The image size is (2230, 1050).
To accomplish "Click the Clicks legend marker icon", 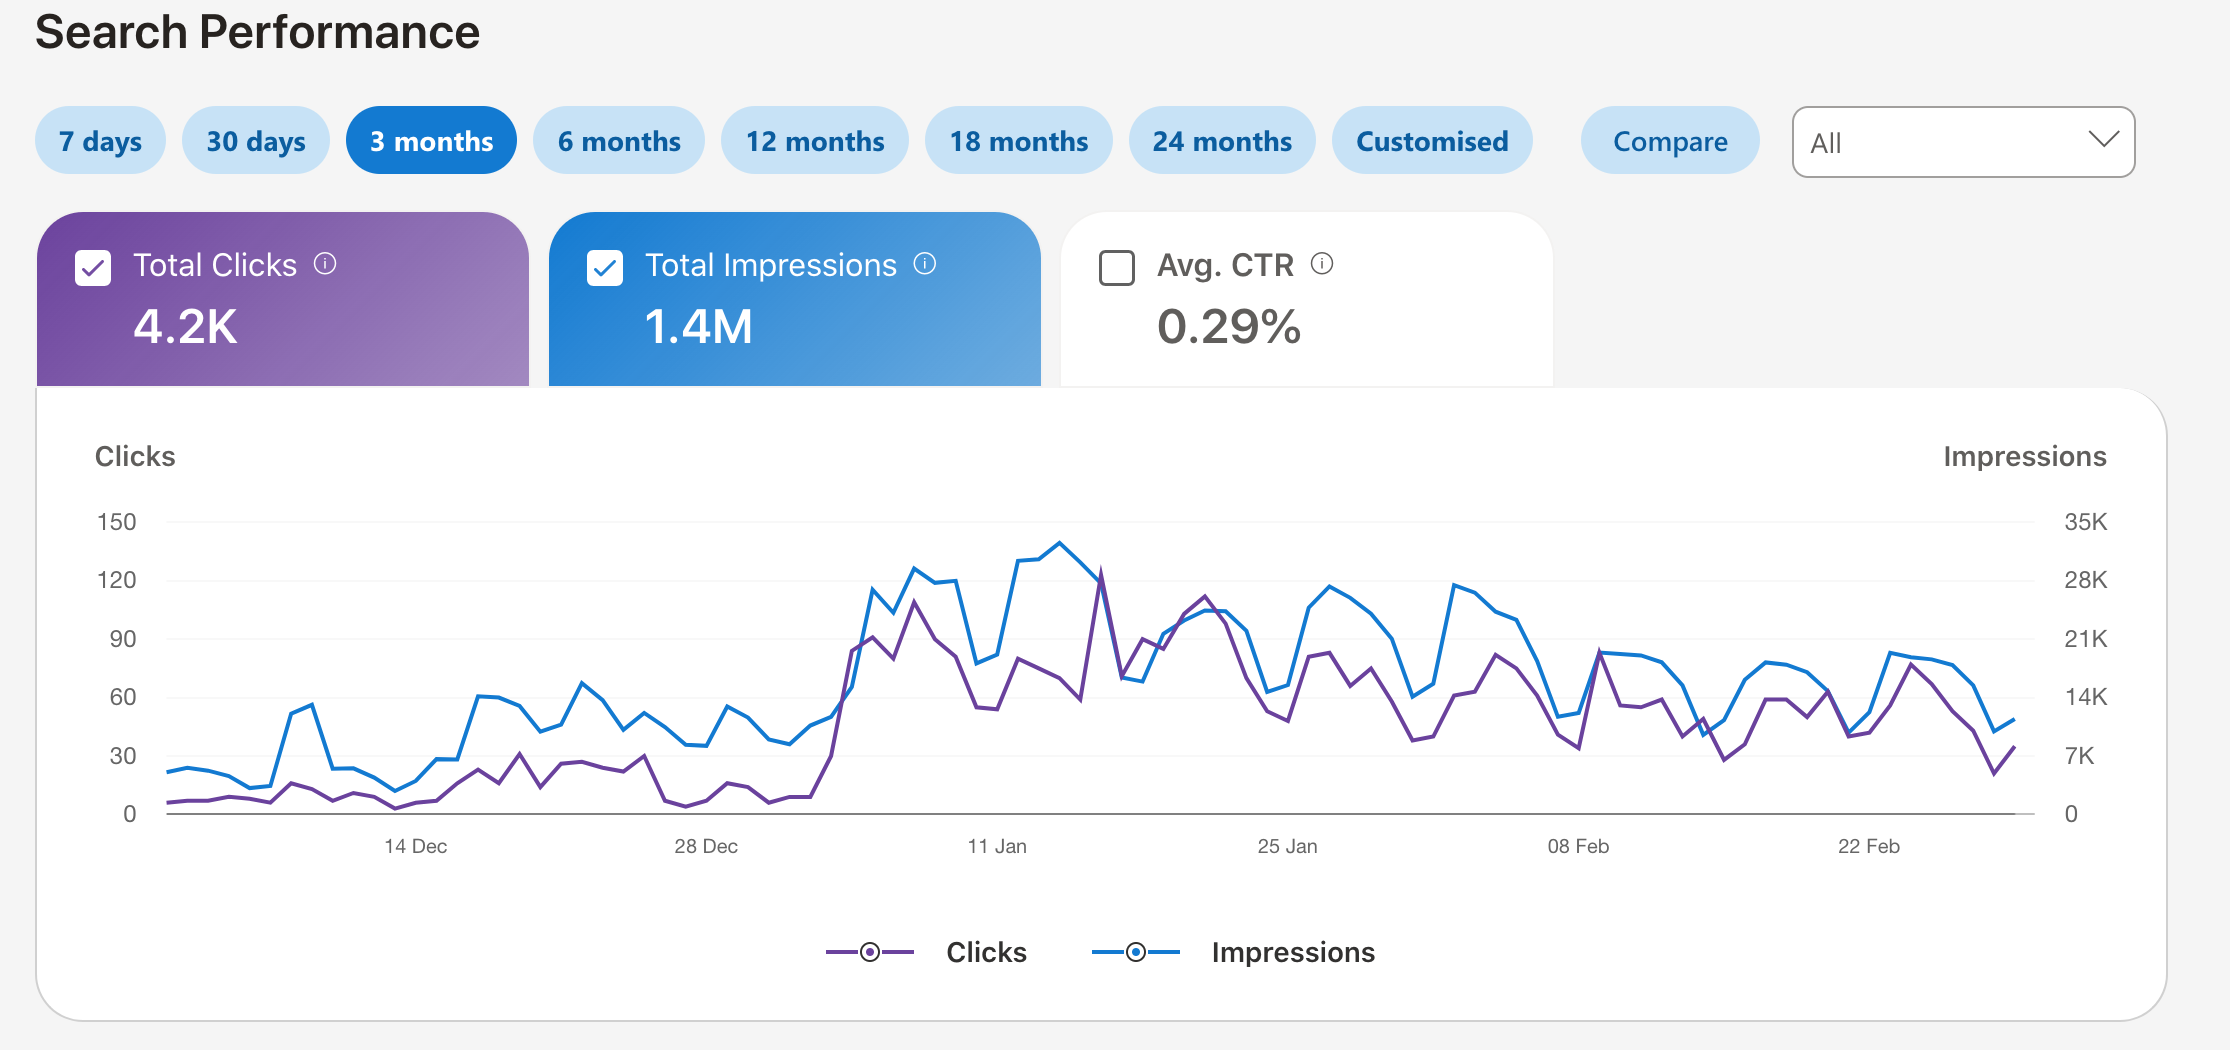I will click(x=869, y=952).
